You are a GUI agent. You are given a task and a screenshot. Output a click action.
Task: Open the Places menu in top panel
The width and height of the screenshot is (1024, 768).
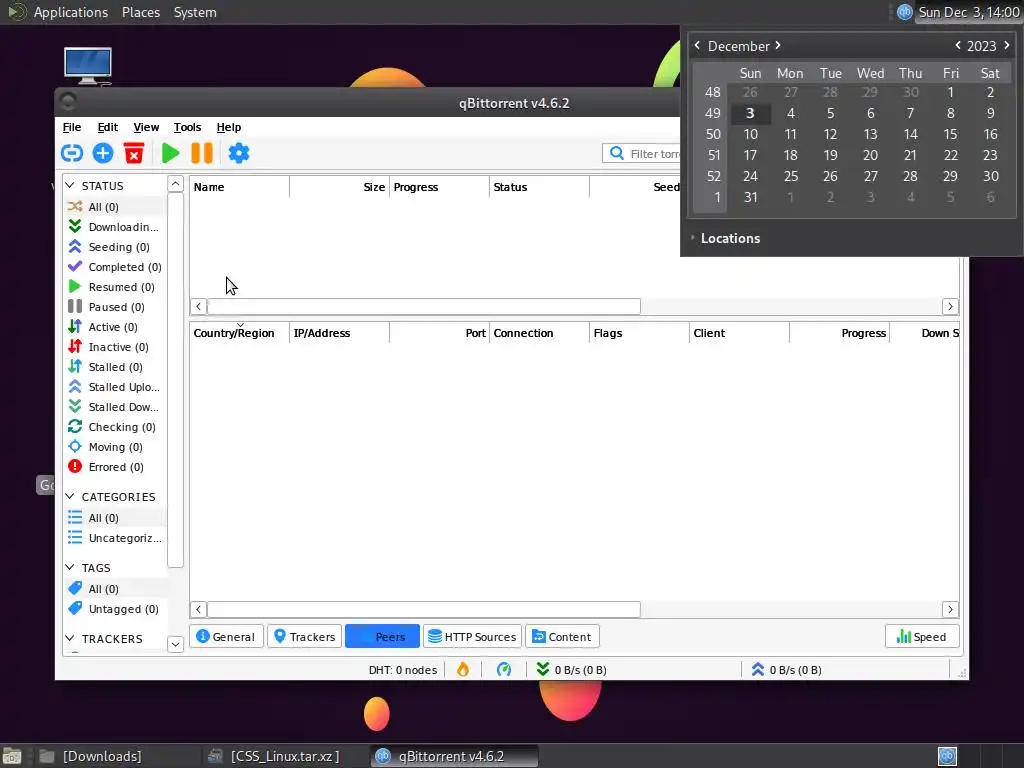(141, 12)
